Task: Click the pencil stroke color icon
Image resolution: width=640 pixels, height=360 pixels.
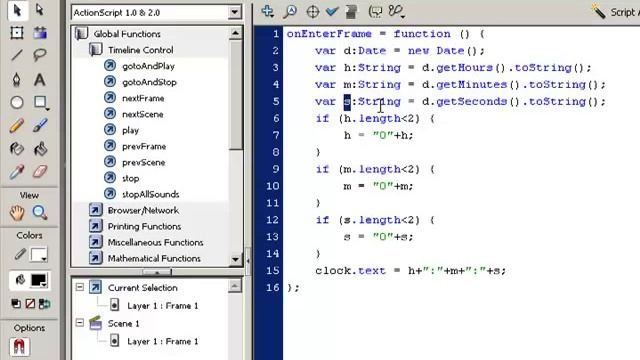Action: [20, 254]
